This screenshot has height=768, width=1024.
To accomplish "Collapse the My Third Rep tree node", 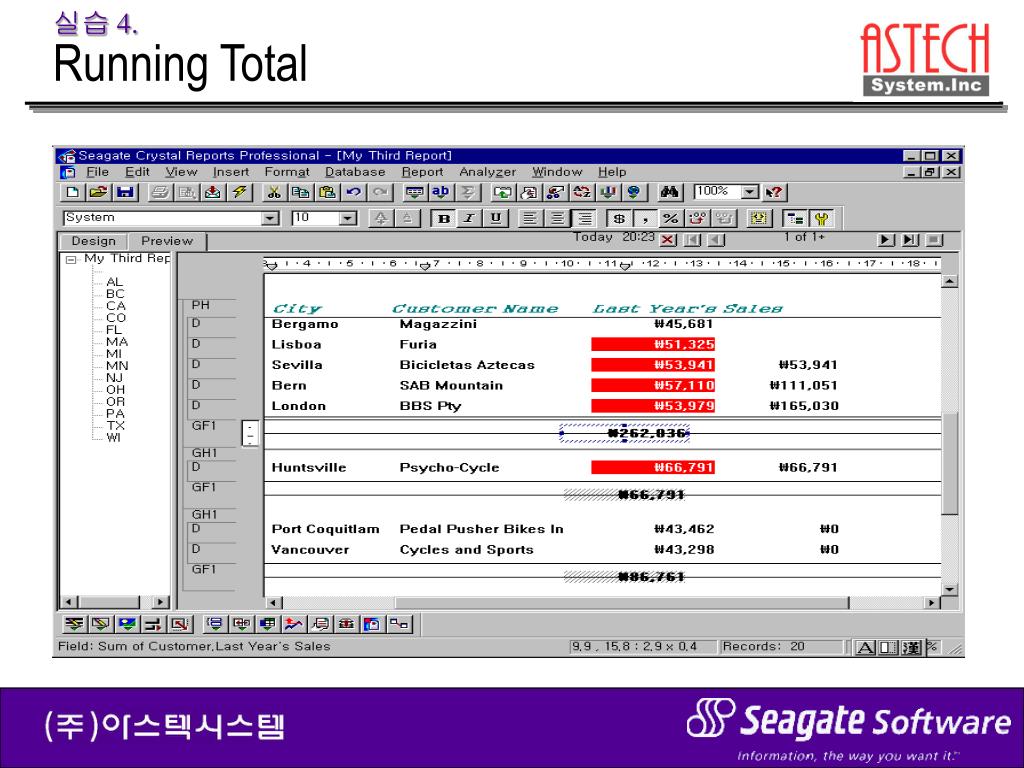I will point(71,259).
